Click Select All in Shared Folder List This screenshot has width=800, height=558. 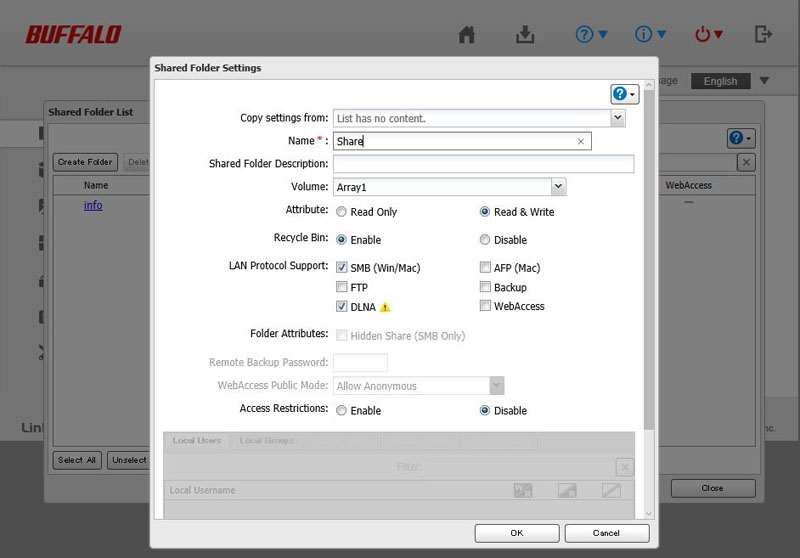tap(77, 460)
